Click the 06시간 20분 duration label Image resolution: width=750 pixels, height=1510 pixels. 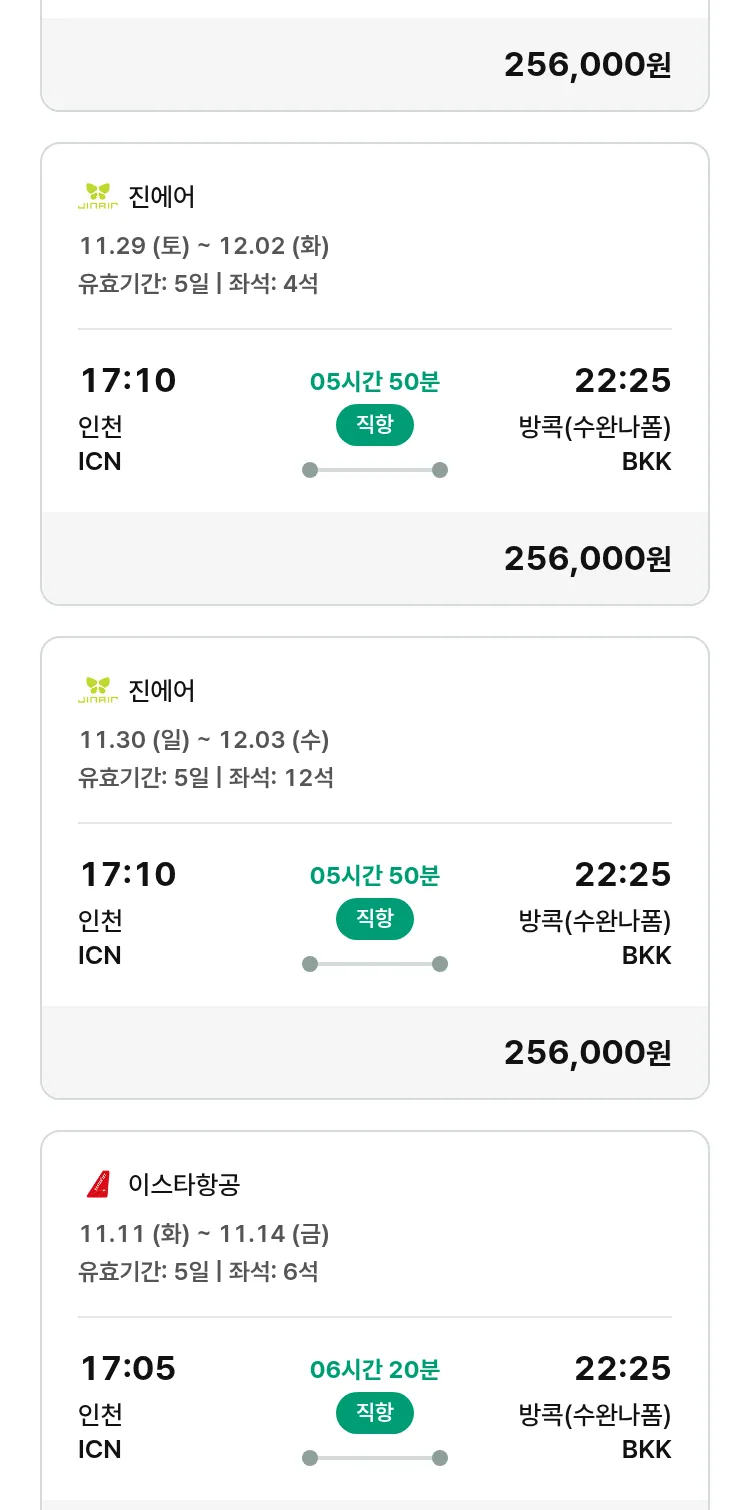coord(375,1369)
